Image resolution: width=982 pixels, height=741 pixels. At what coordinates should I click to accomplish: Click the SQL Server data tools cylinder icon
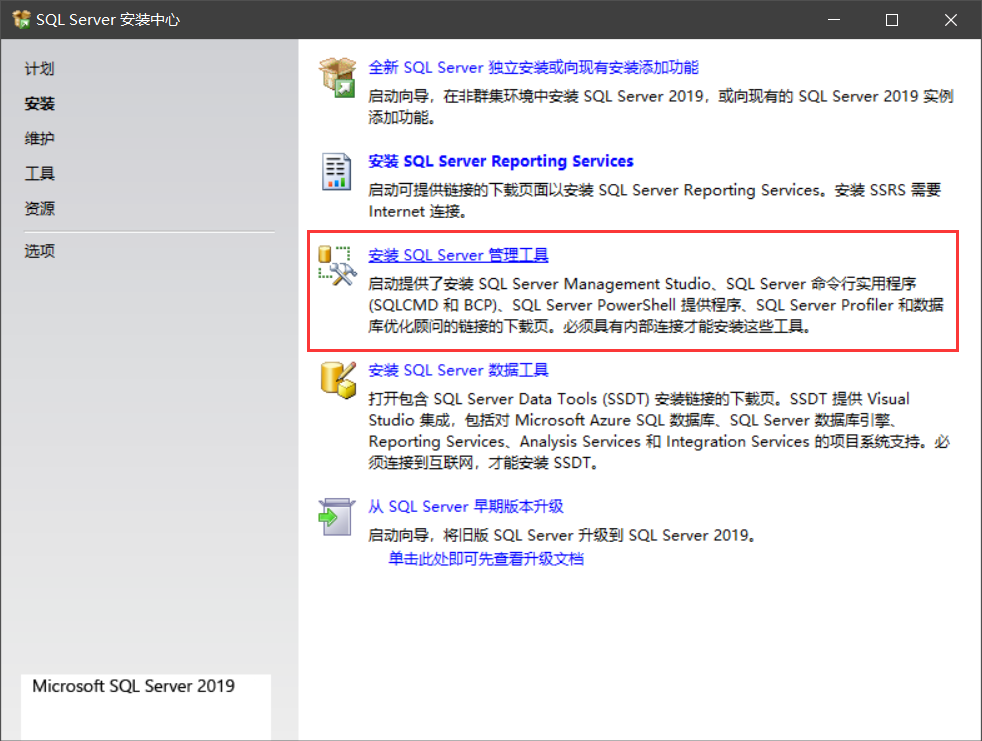(338, 380)
